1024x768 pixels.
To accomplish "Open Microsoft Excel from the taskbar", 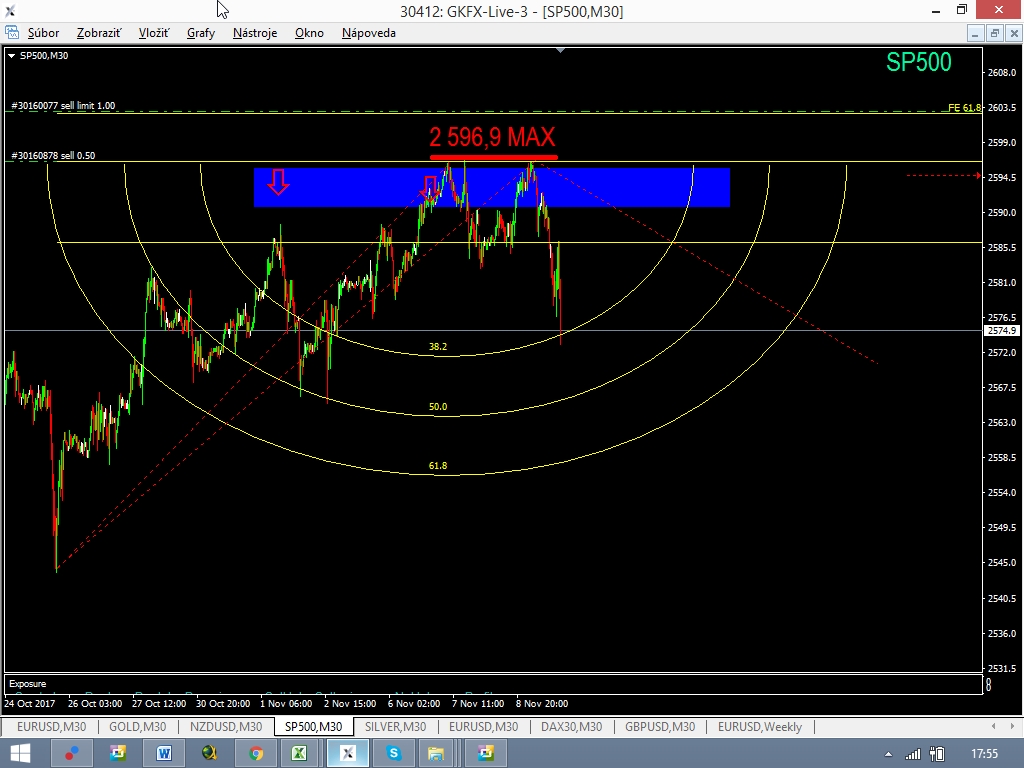I will click(298, 754).
